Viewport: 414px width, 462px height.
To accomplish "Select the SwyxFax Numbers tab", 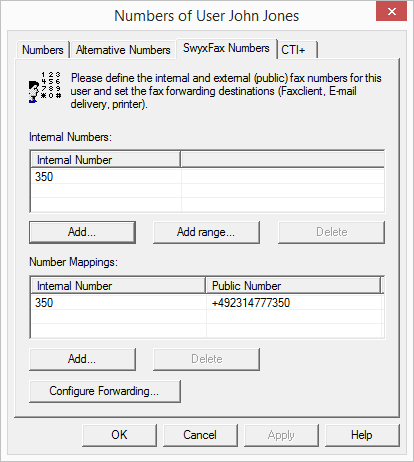I will tap(226, 48).
